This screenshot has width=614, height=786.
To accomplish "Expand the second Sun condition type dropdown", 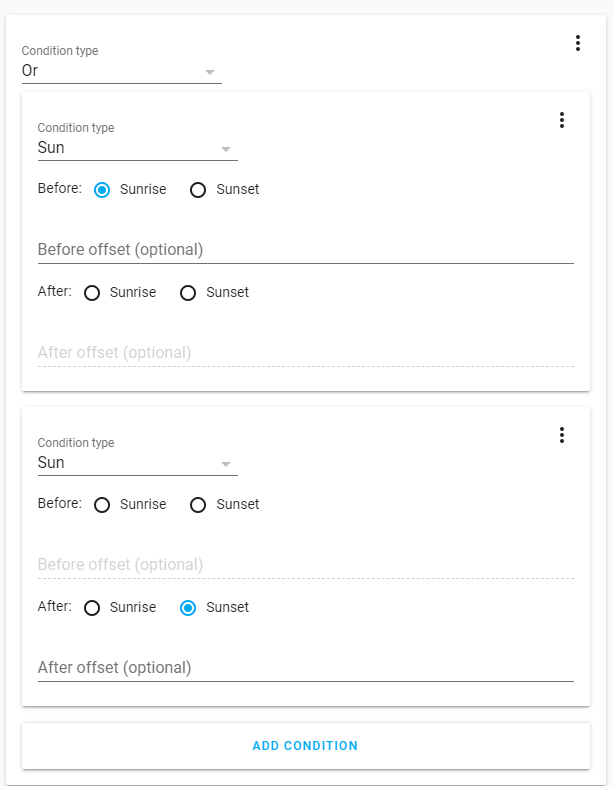I will [x=225, y=464].
